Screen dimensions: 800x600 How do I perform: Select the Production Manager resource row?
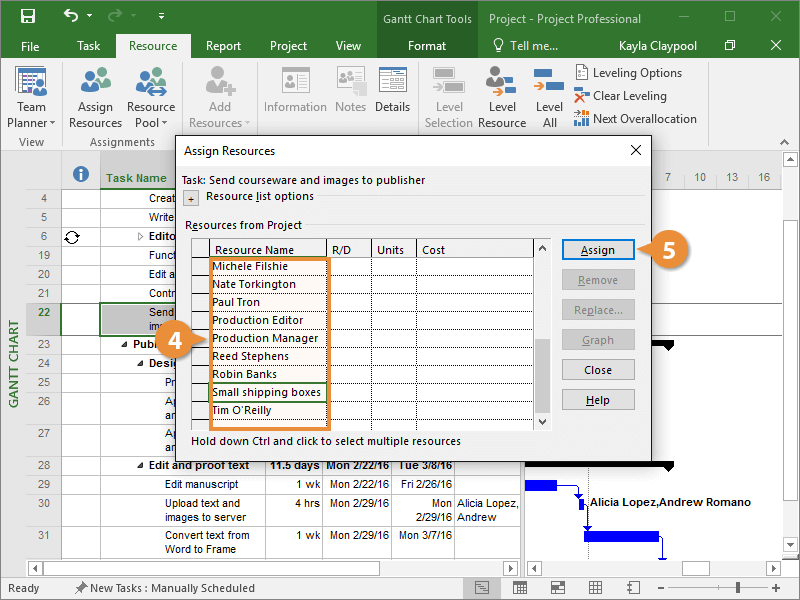pos(265,338)
